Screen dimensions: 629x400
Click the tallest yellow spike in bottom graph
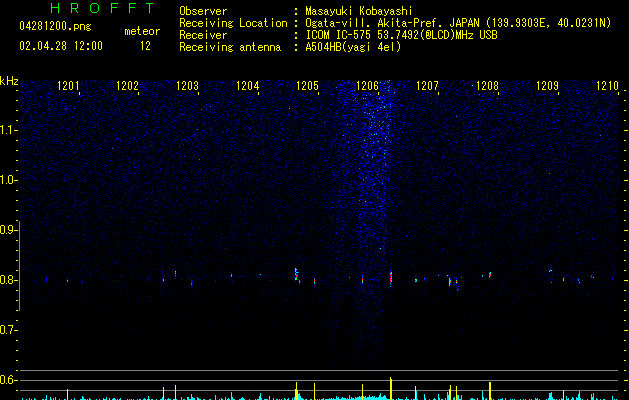click(391, 388)
